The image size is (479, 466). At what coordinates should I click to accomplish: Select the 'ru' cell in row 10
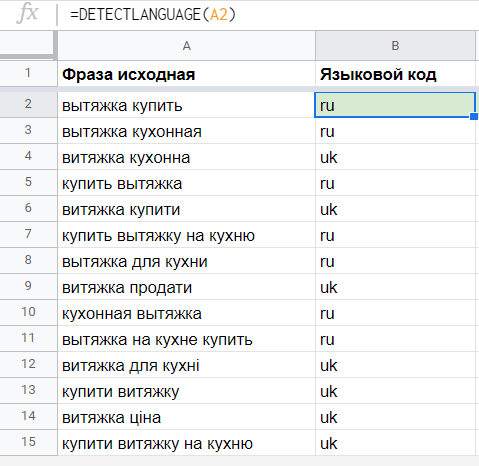(395, 313)
